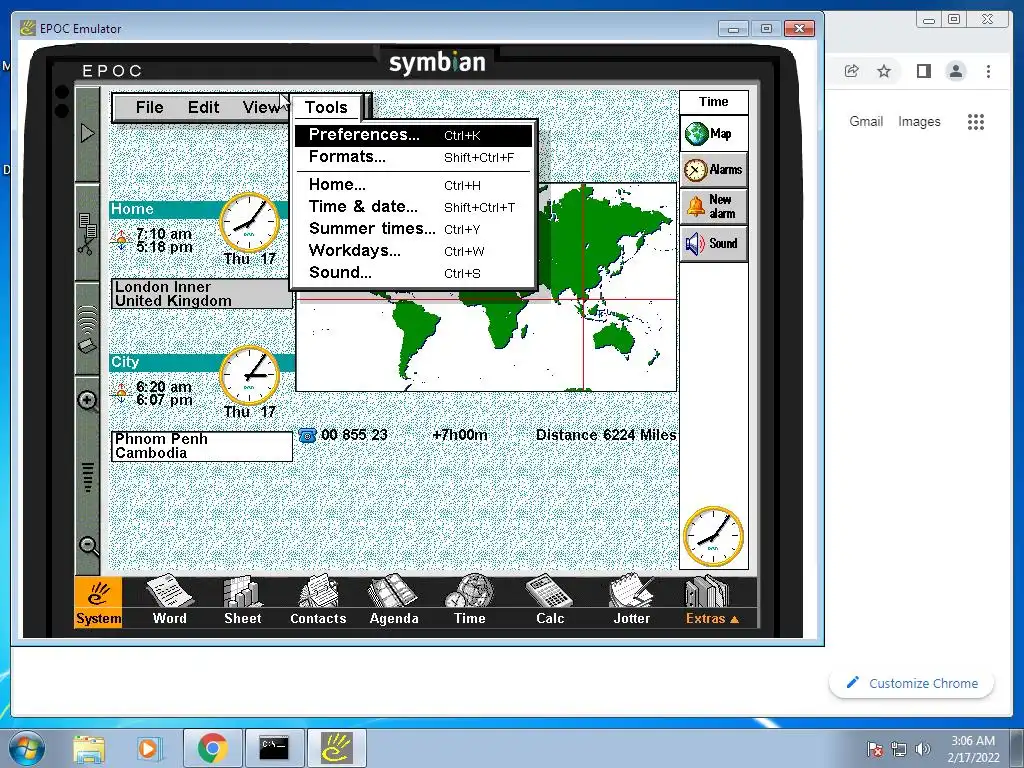Click the zoom out magnifier icon

click(x=88, y=546)
